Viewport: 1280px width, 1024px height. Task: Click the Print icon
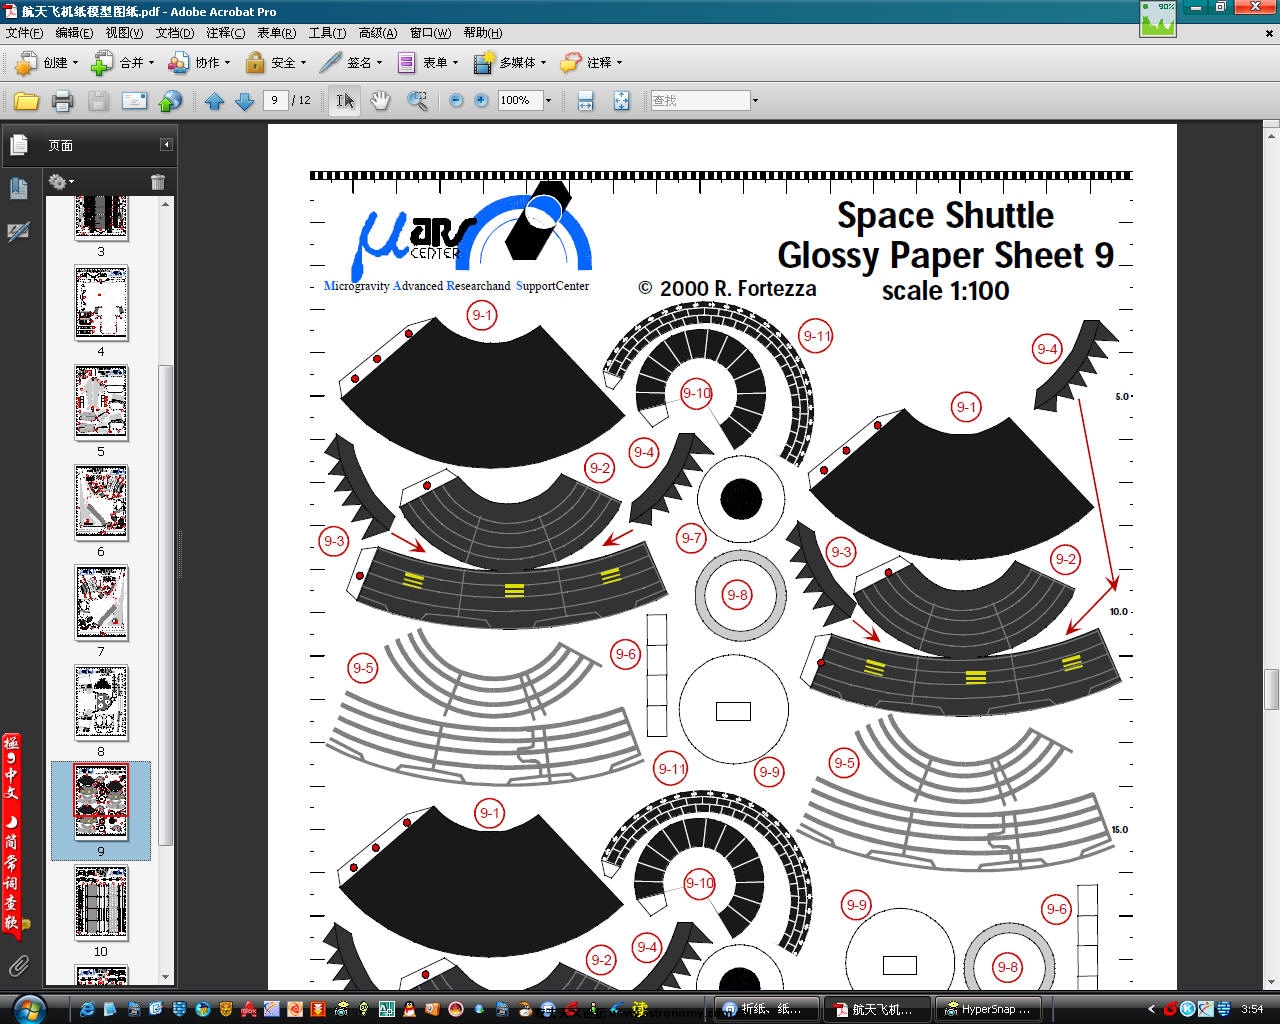coord(62,101)
